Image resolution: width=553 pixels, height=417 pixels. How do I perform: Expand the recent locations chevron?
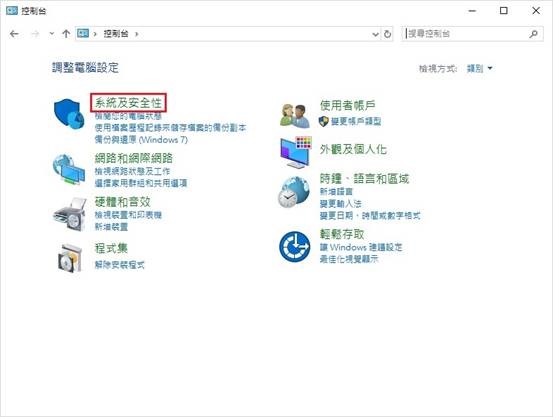[52, 34]
